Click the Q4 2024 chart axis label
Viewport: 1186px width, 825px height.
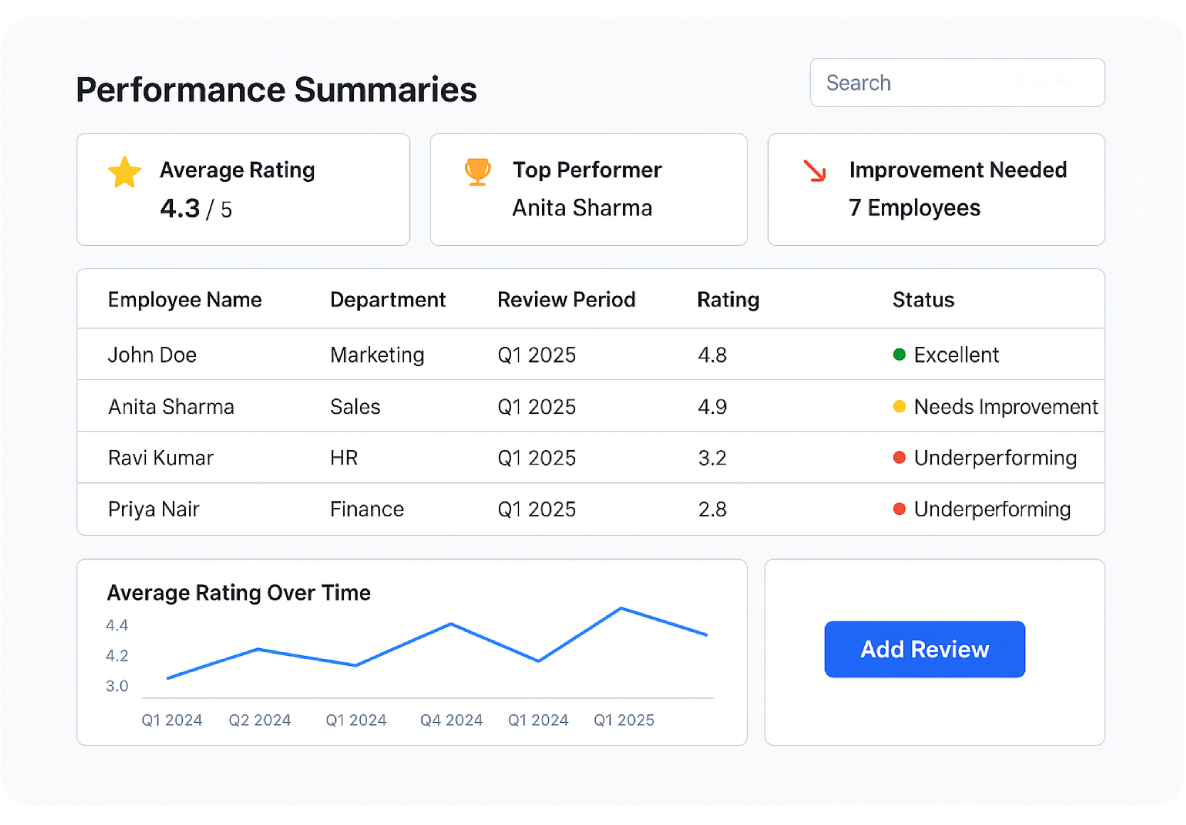[x=451, y=721]
